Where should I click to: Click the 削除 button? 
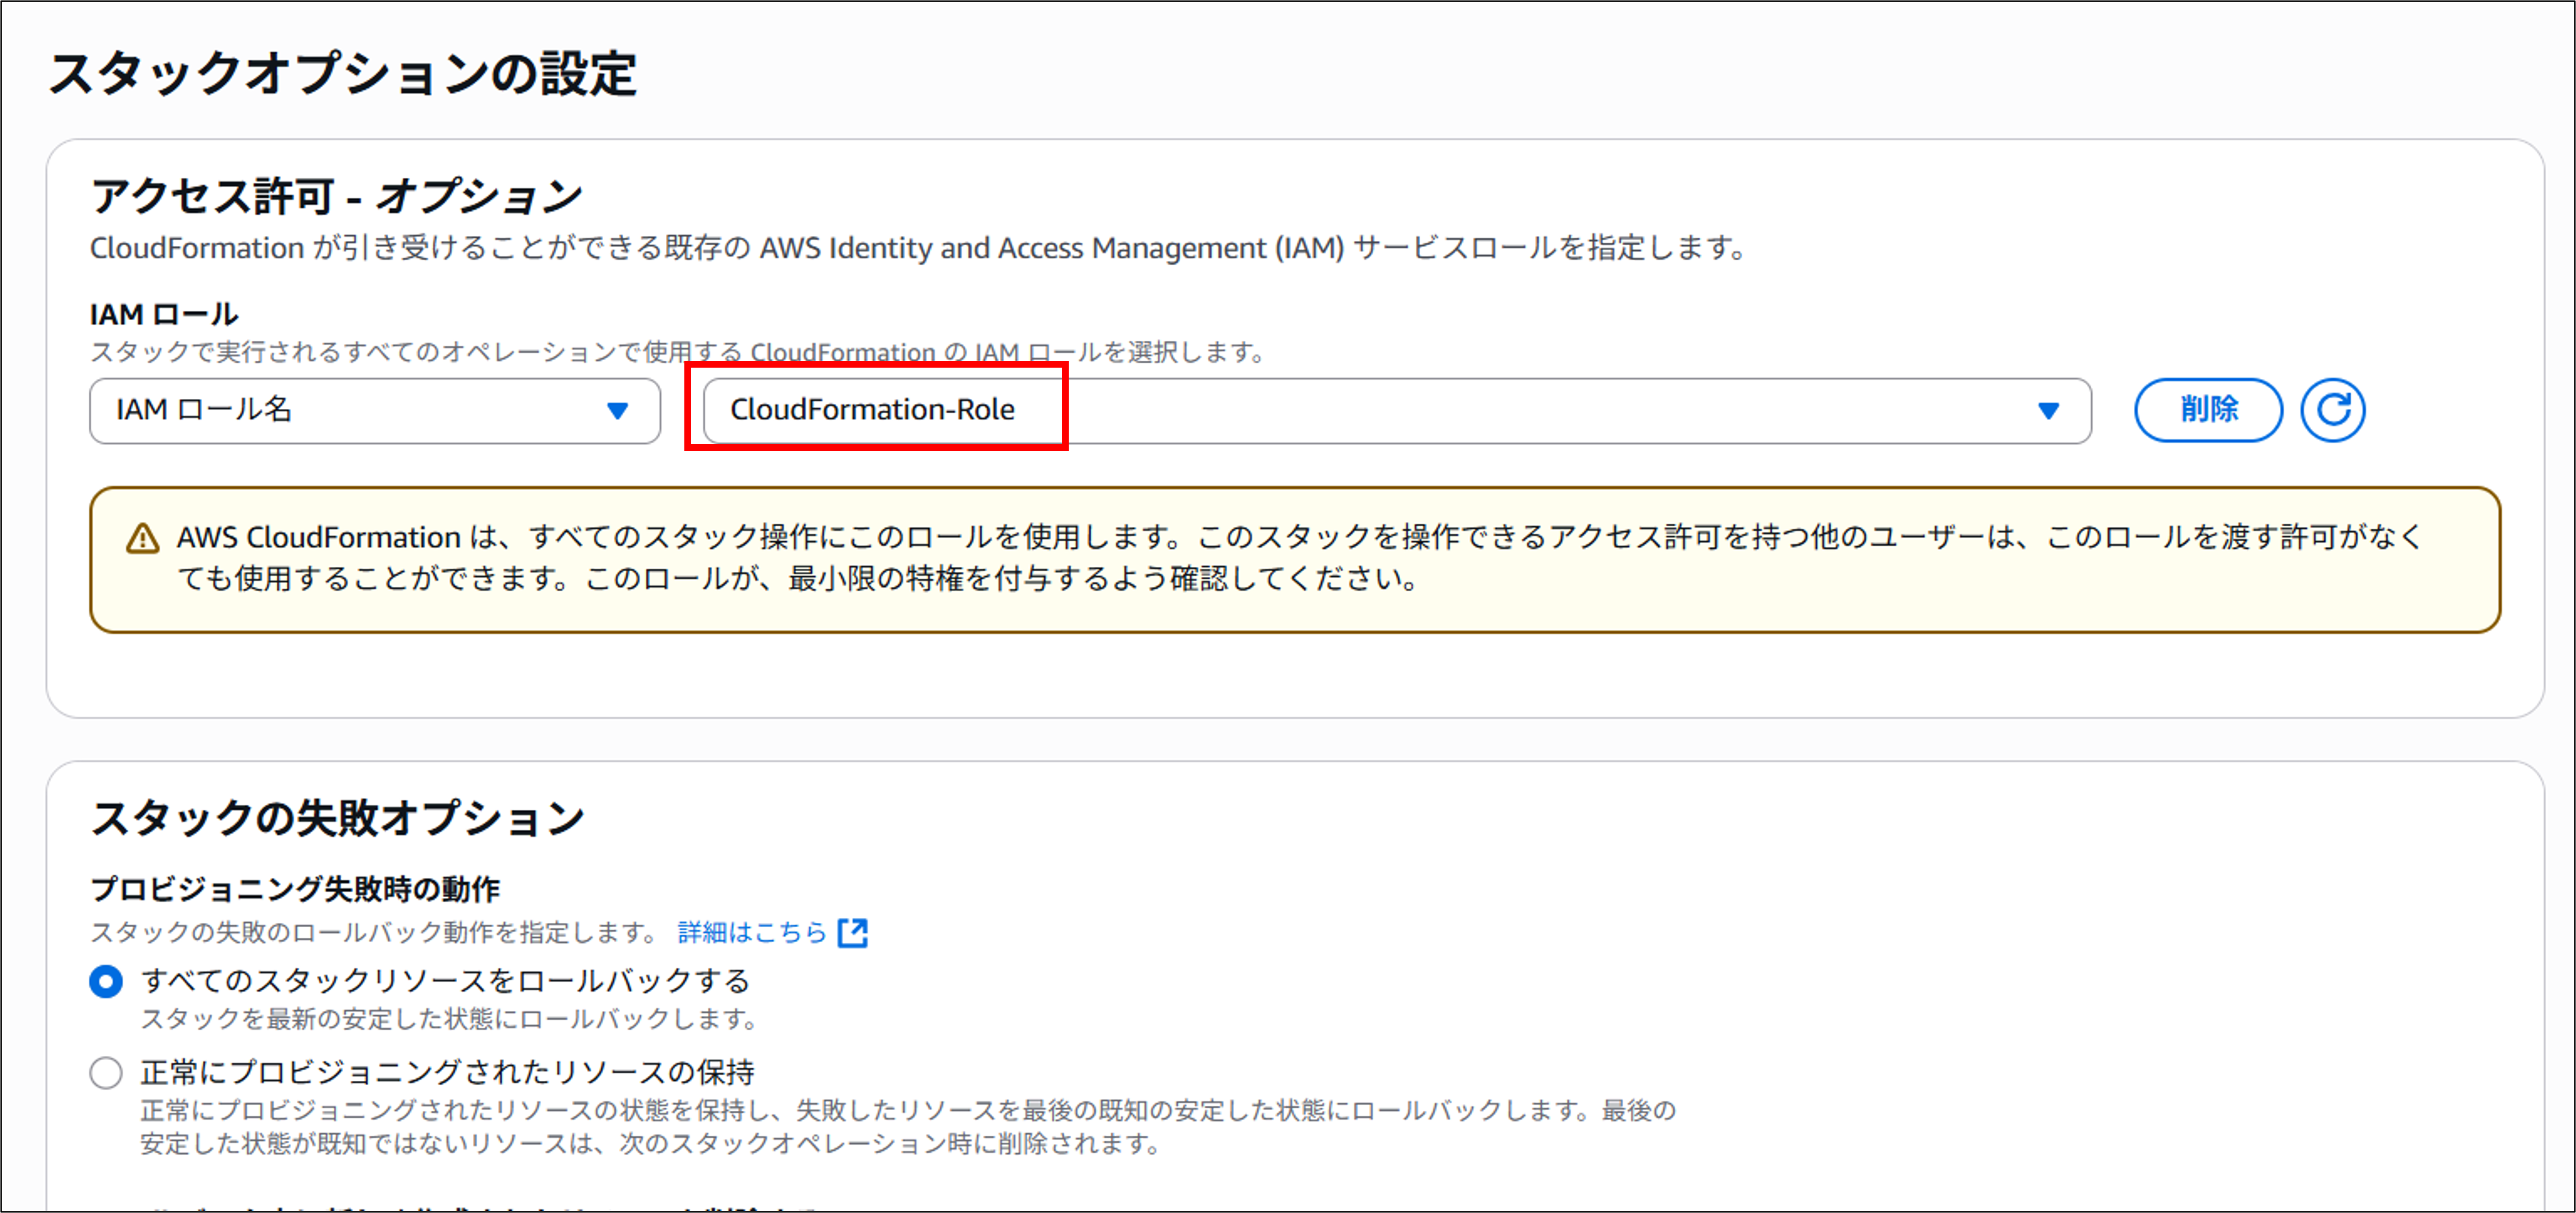click(2208, 410)
